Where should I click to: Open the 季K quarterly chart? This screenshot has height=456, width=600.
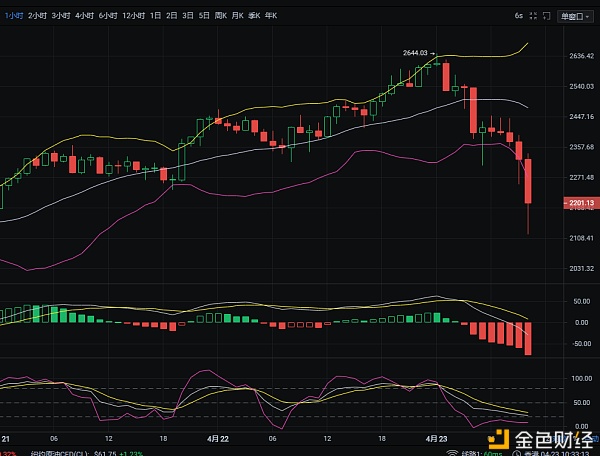[x=254, y=16]
